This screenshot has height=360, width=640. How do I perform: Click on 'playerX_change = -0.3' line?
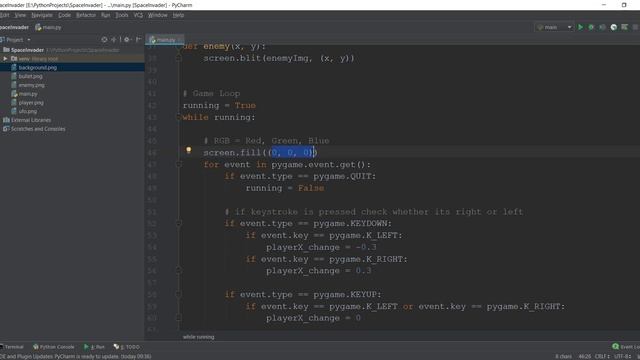[x=321, y=247]
